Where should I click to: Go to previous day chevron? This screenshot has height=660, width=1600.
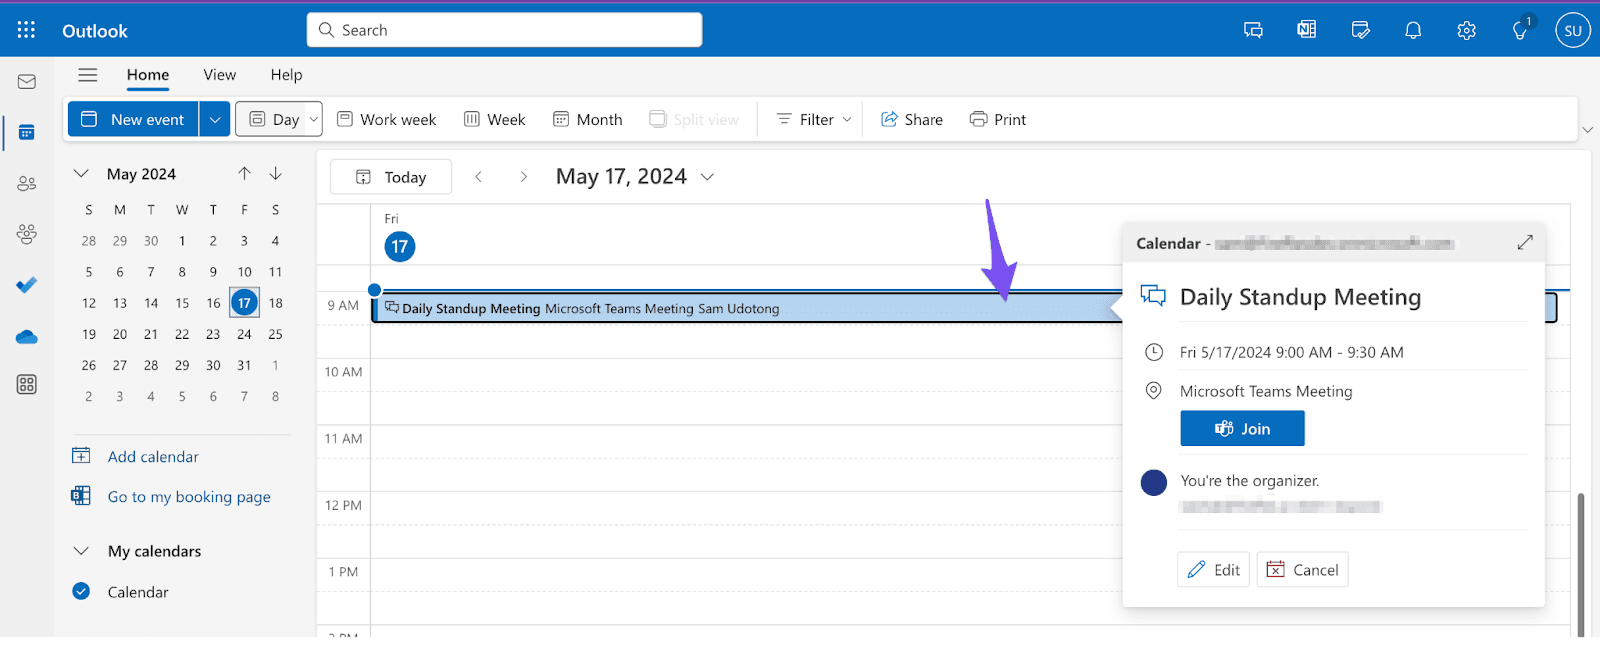478,177
